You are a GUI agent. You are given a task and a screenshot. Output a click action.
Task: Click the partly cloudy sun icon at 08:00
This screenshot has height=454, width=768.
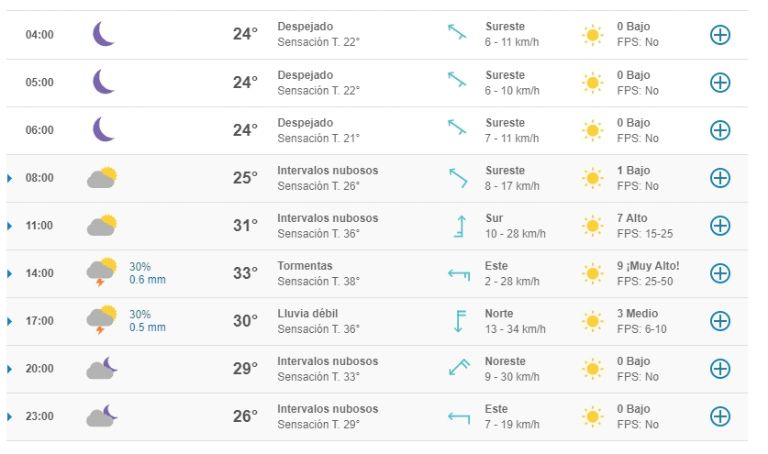click(102, 178)
